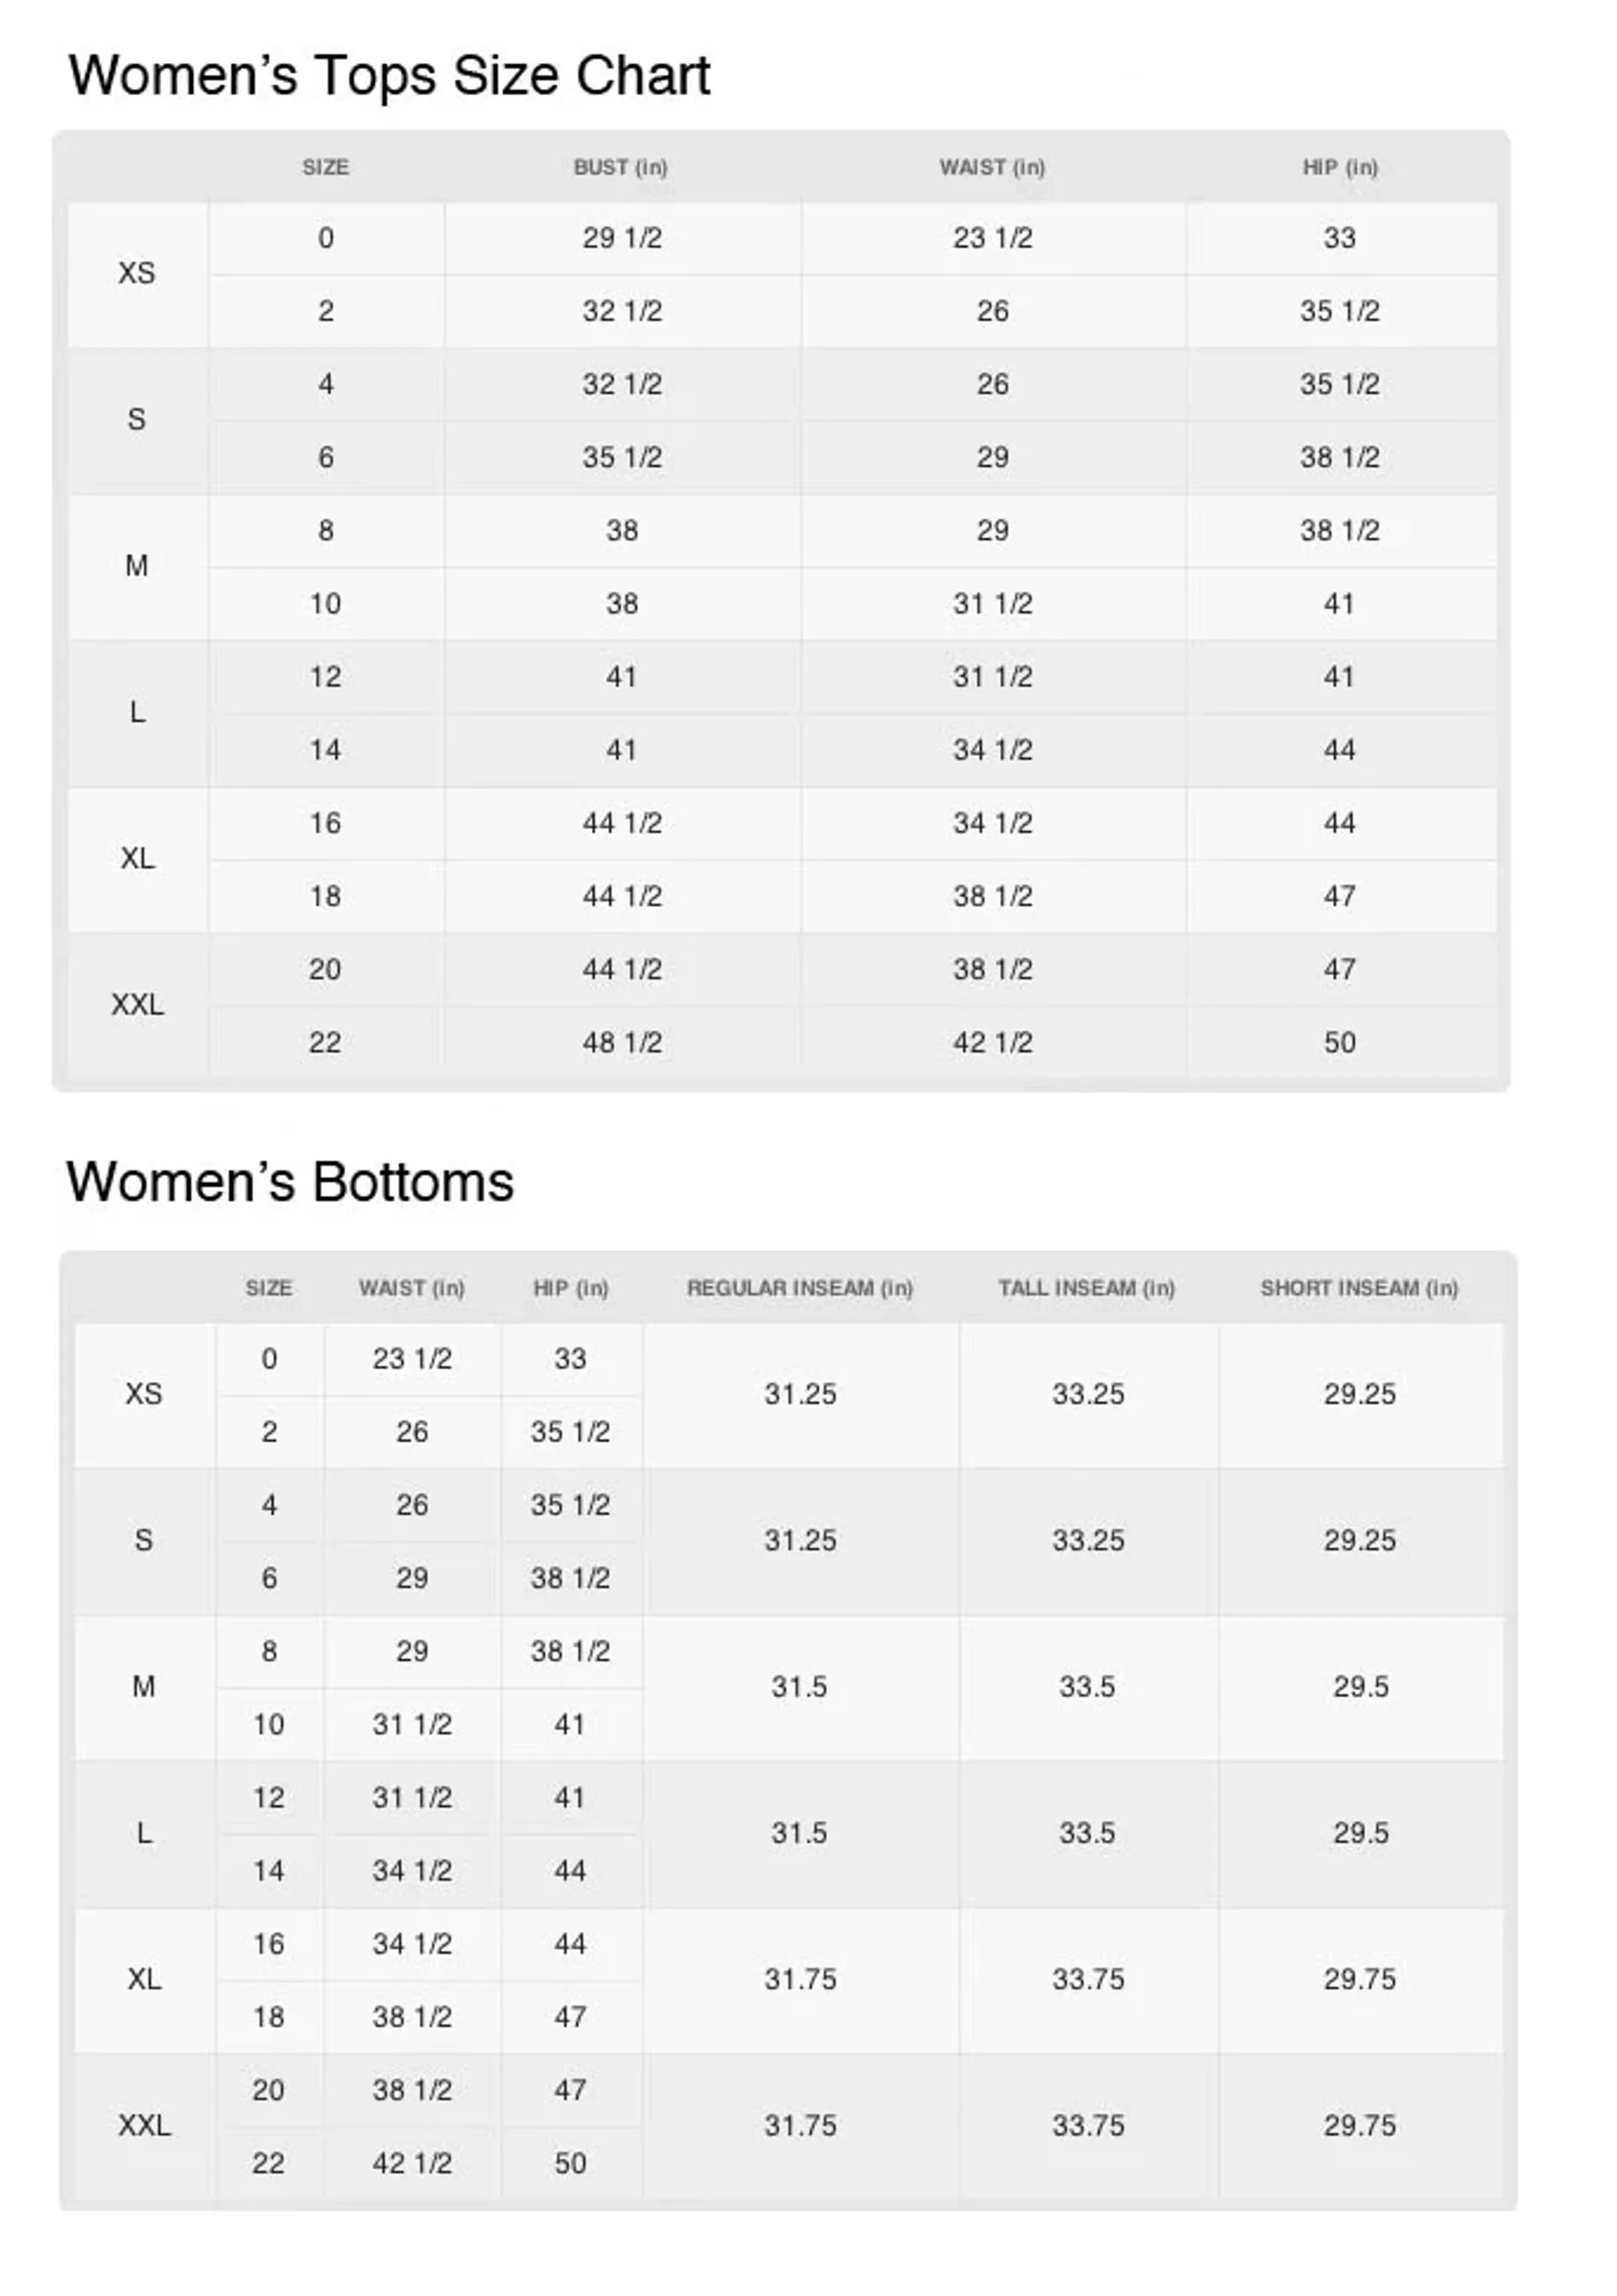Click the regular inseam 31.5 for size M

[799, 1687]
